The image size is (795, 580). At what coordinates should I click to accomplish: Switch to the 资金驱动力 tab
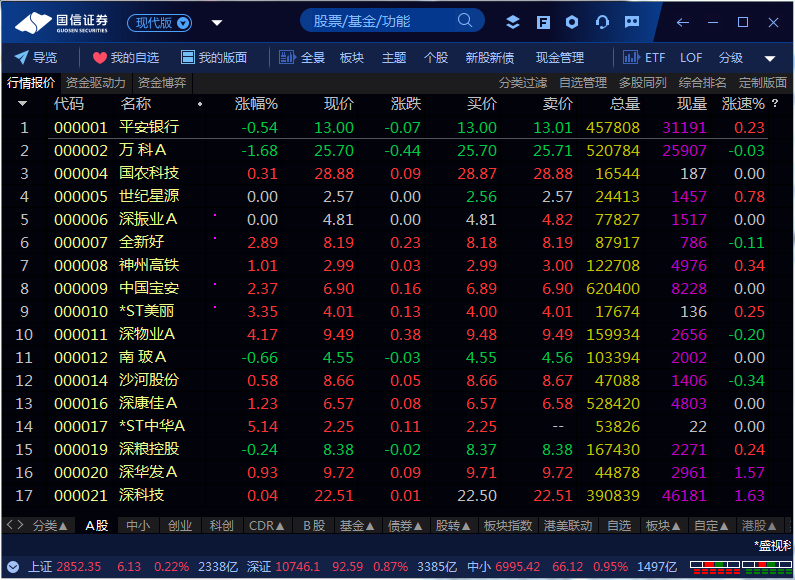(x=95, y=83)
